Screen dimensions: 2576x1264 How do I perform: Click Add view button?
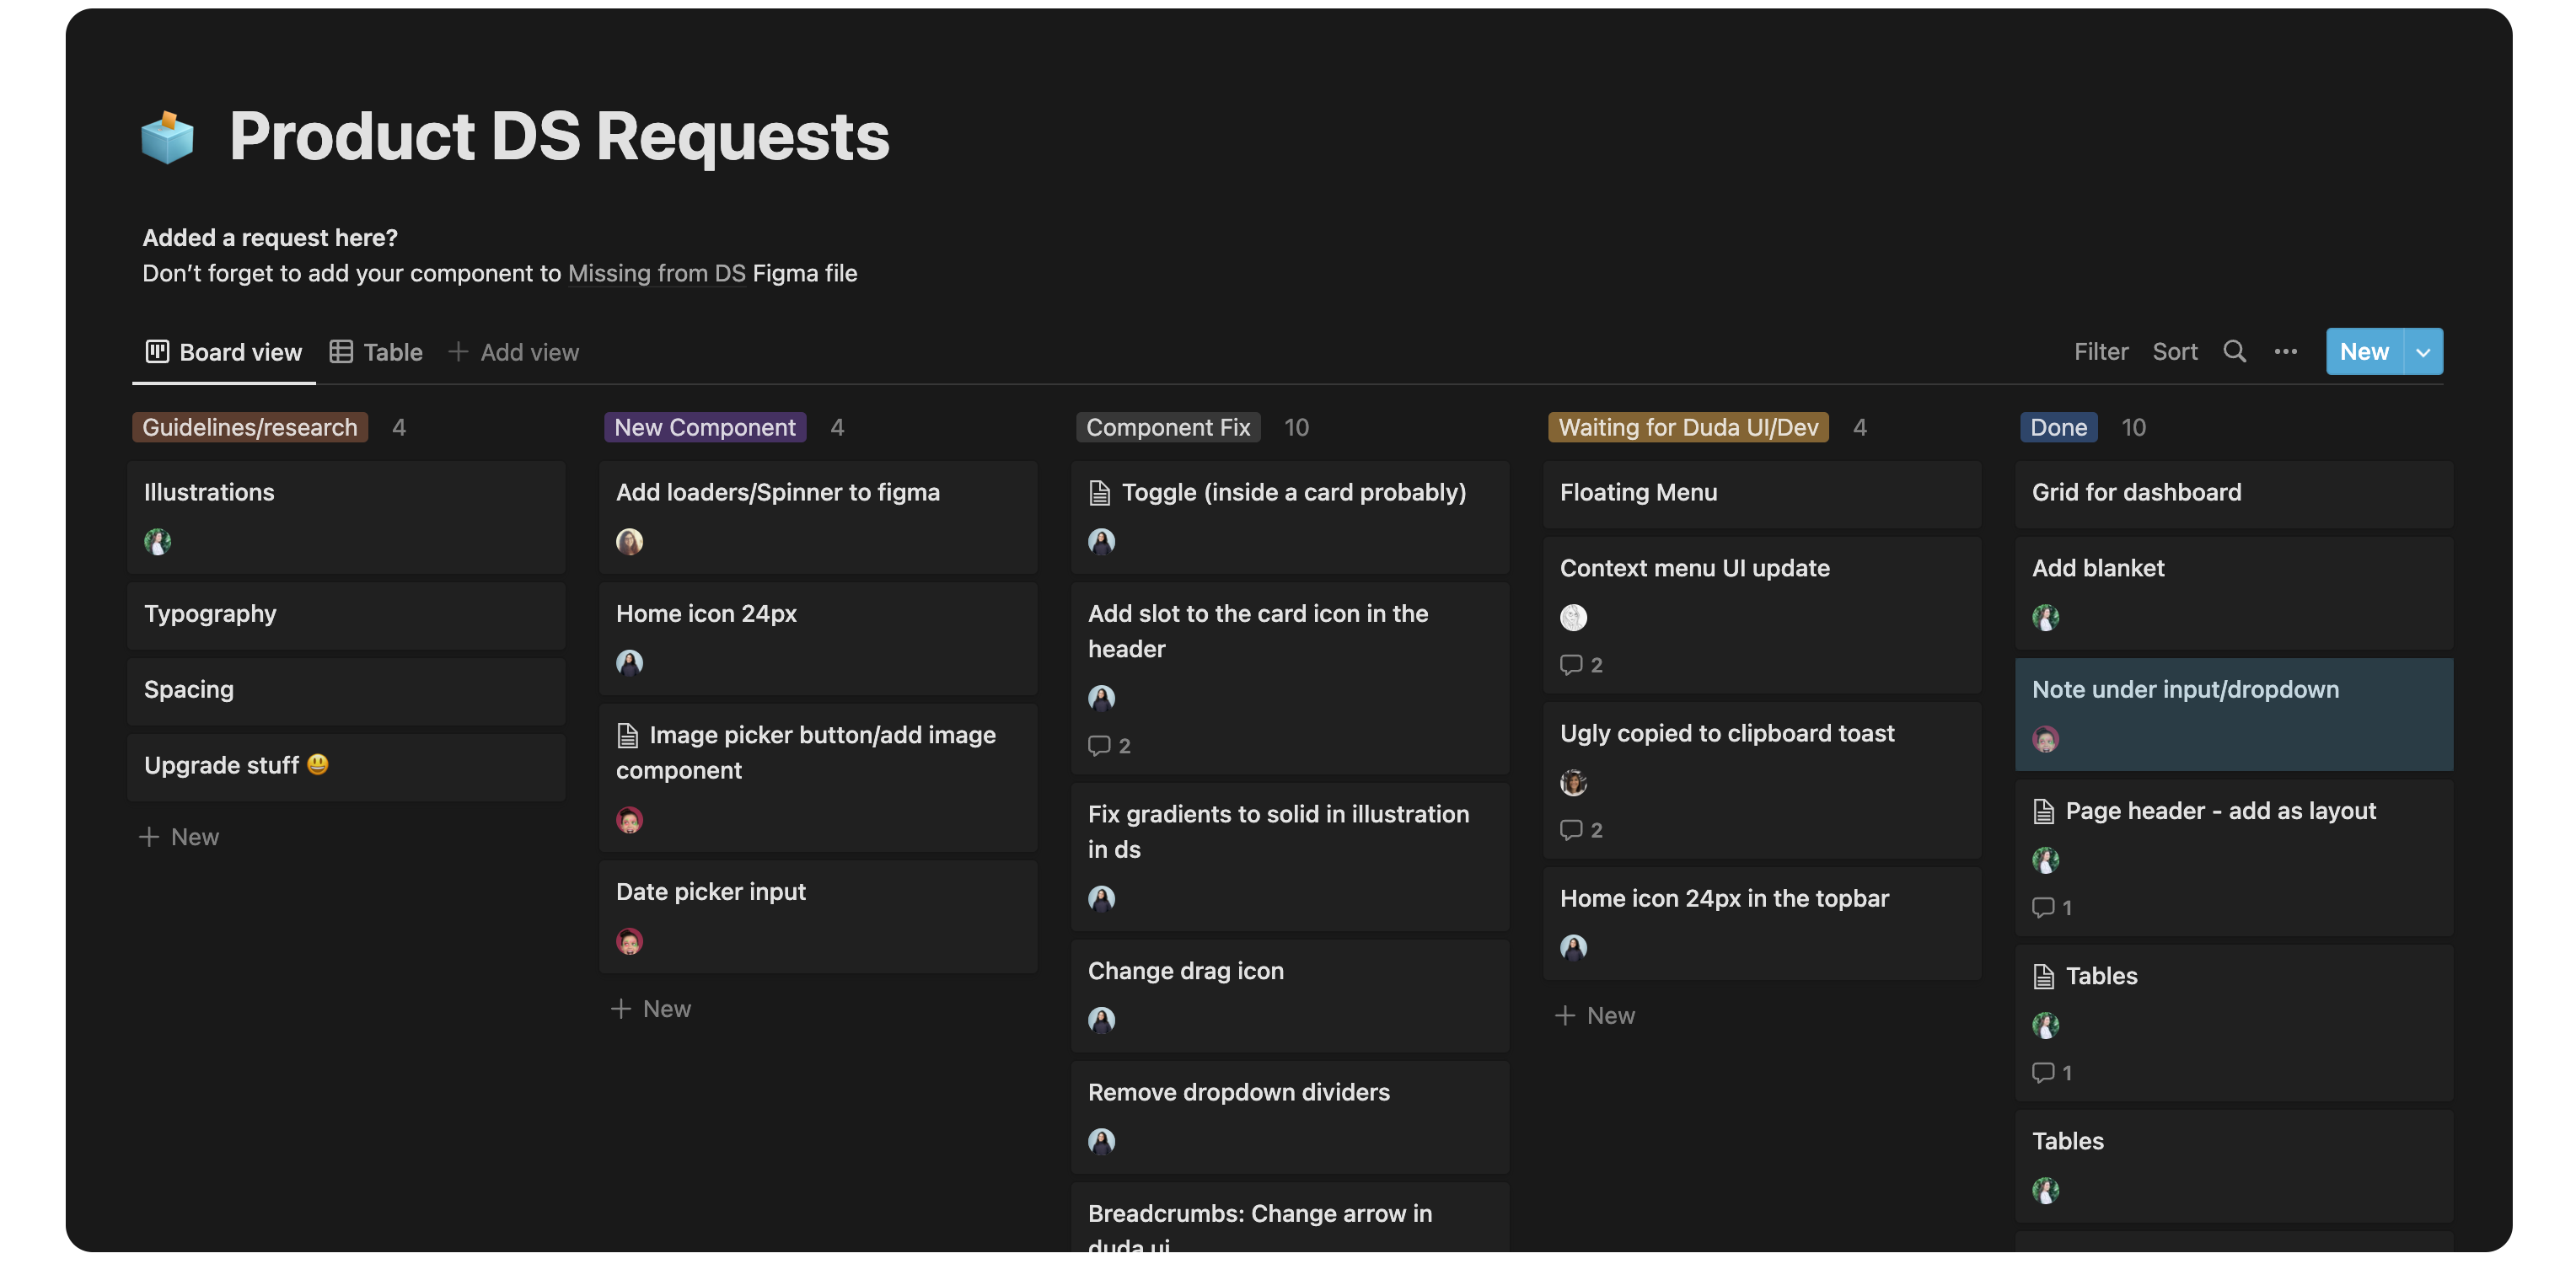(514, 352)
